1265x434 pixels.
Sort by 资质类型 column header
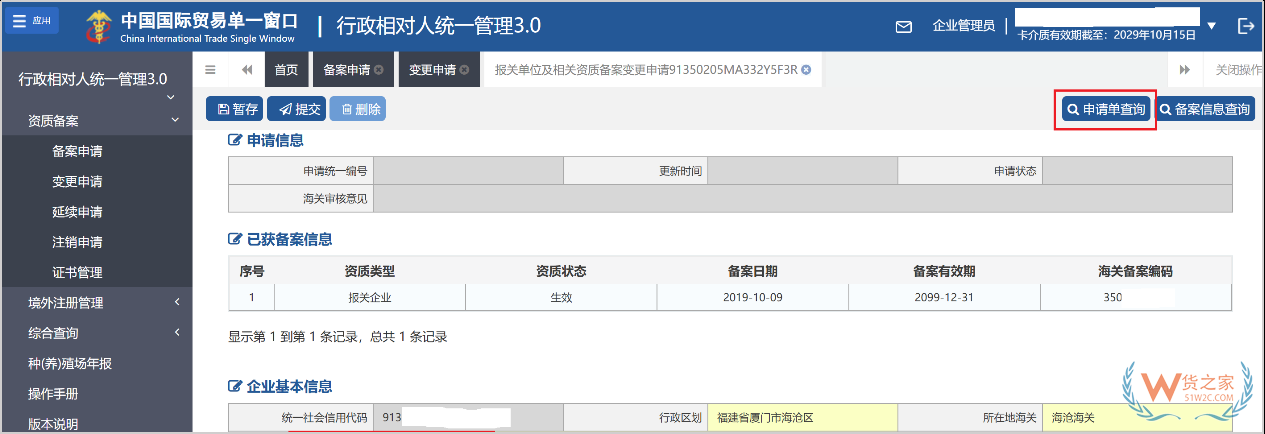[x=370, y=270]
